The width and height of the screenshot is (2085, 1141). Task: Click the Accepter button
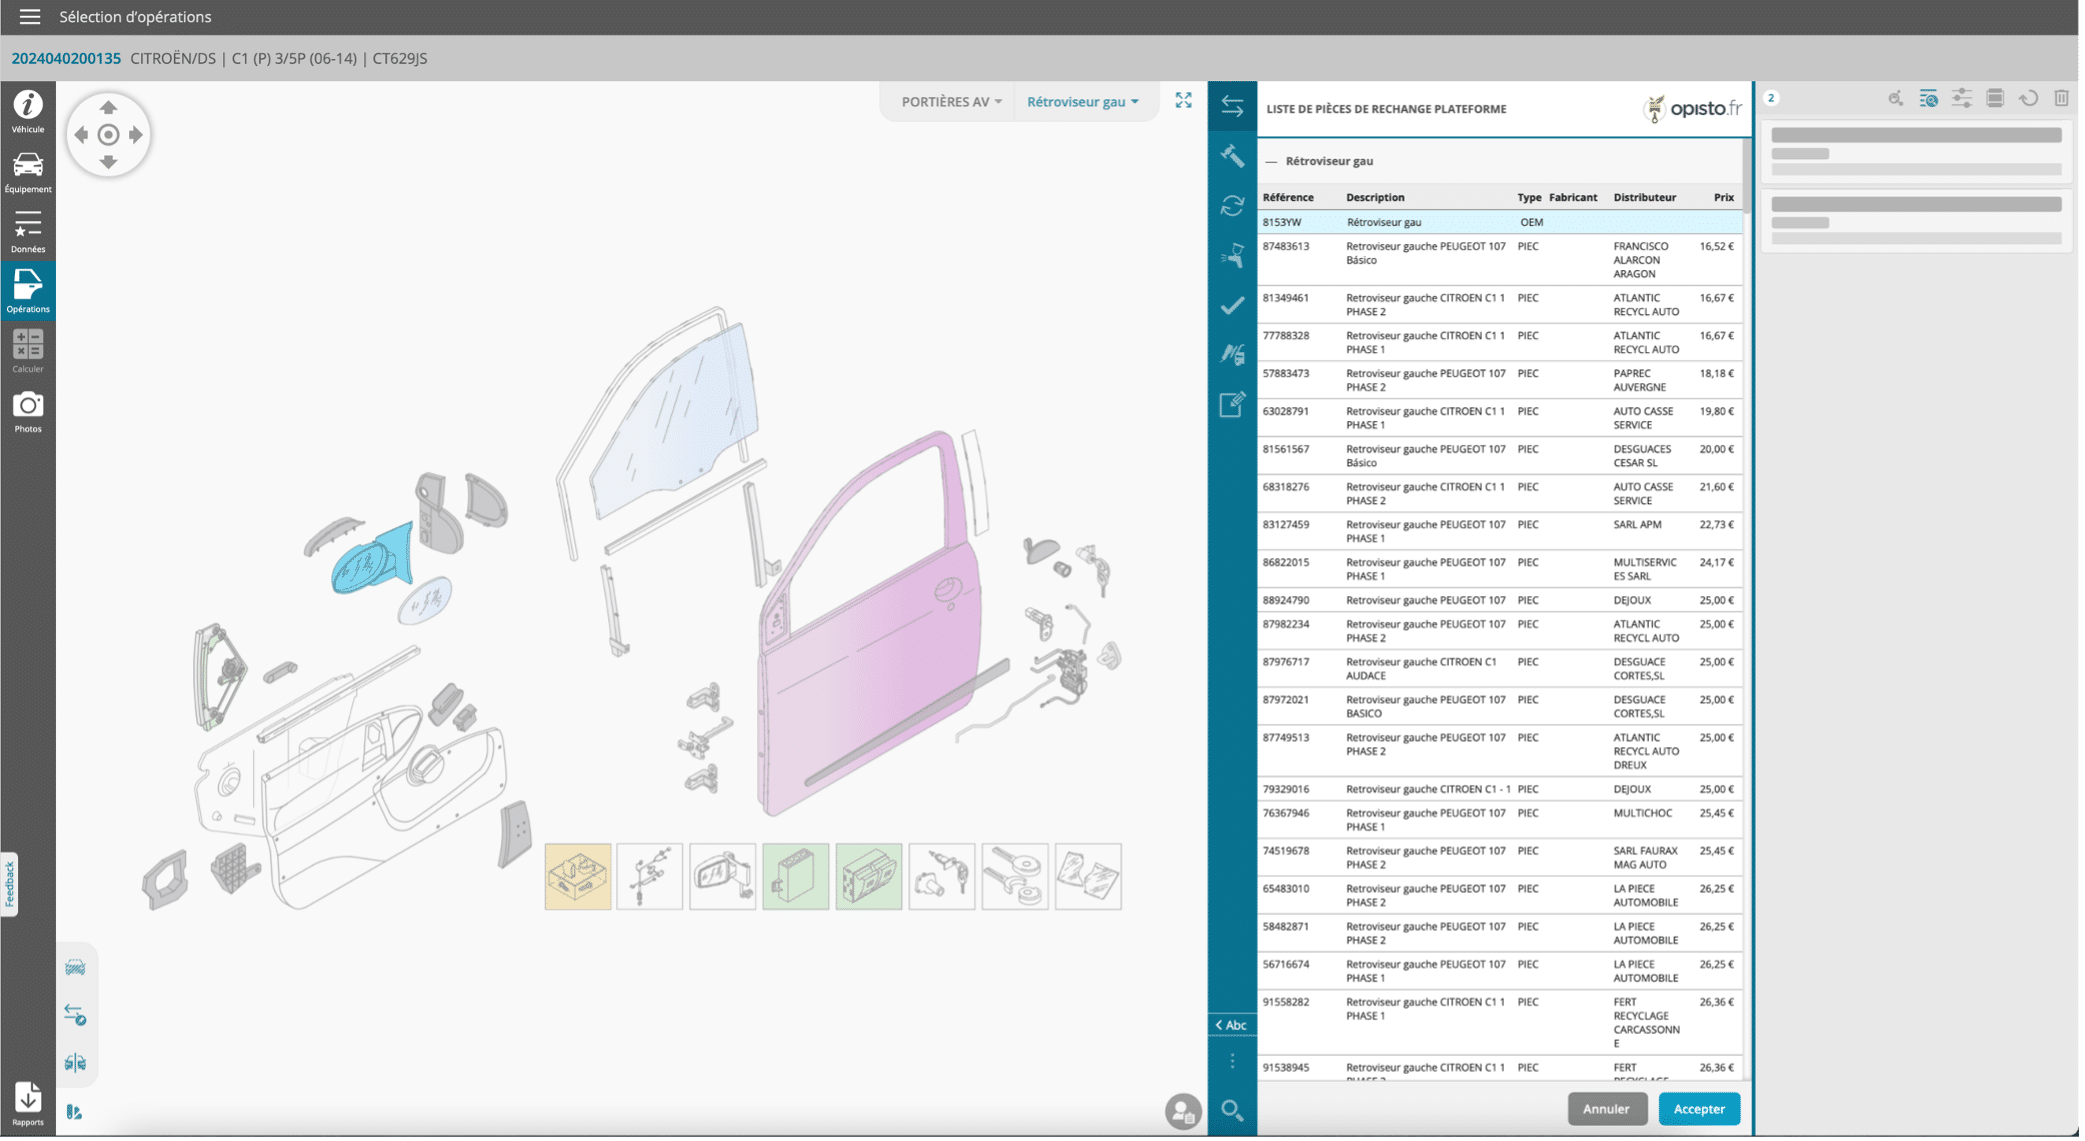pyautogui.click(x=1698, y=1108)
